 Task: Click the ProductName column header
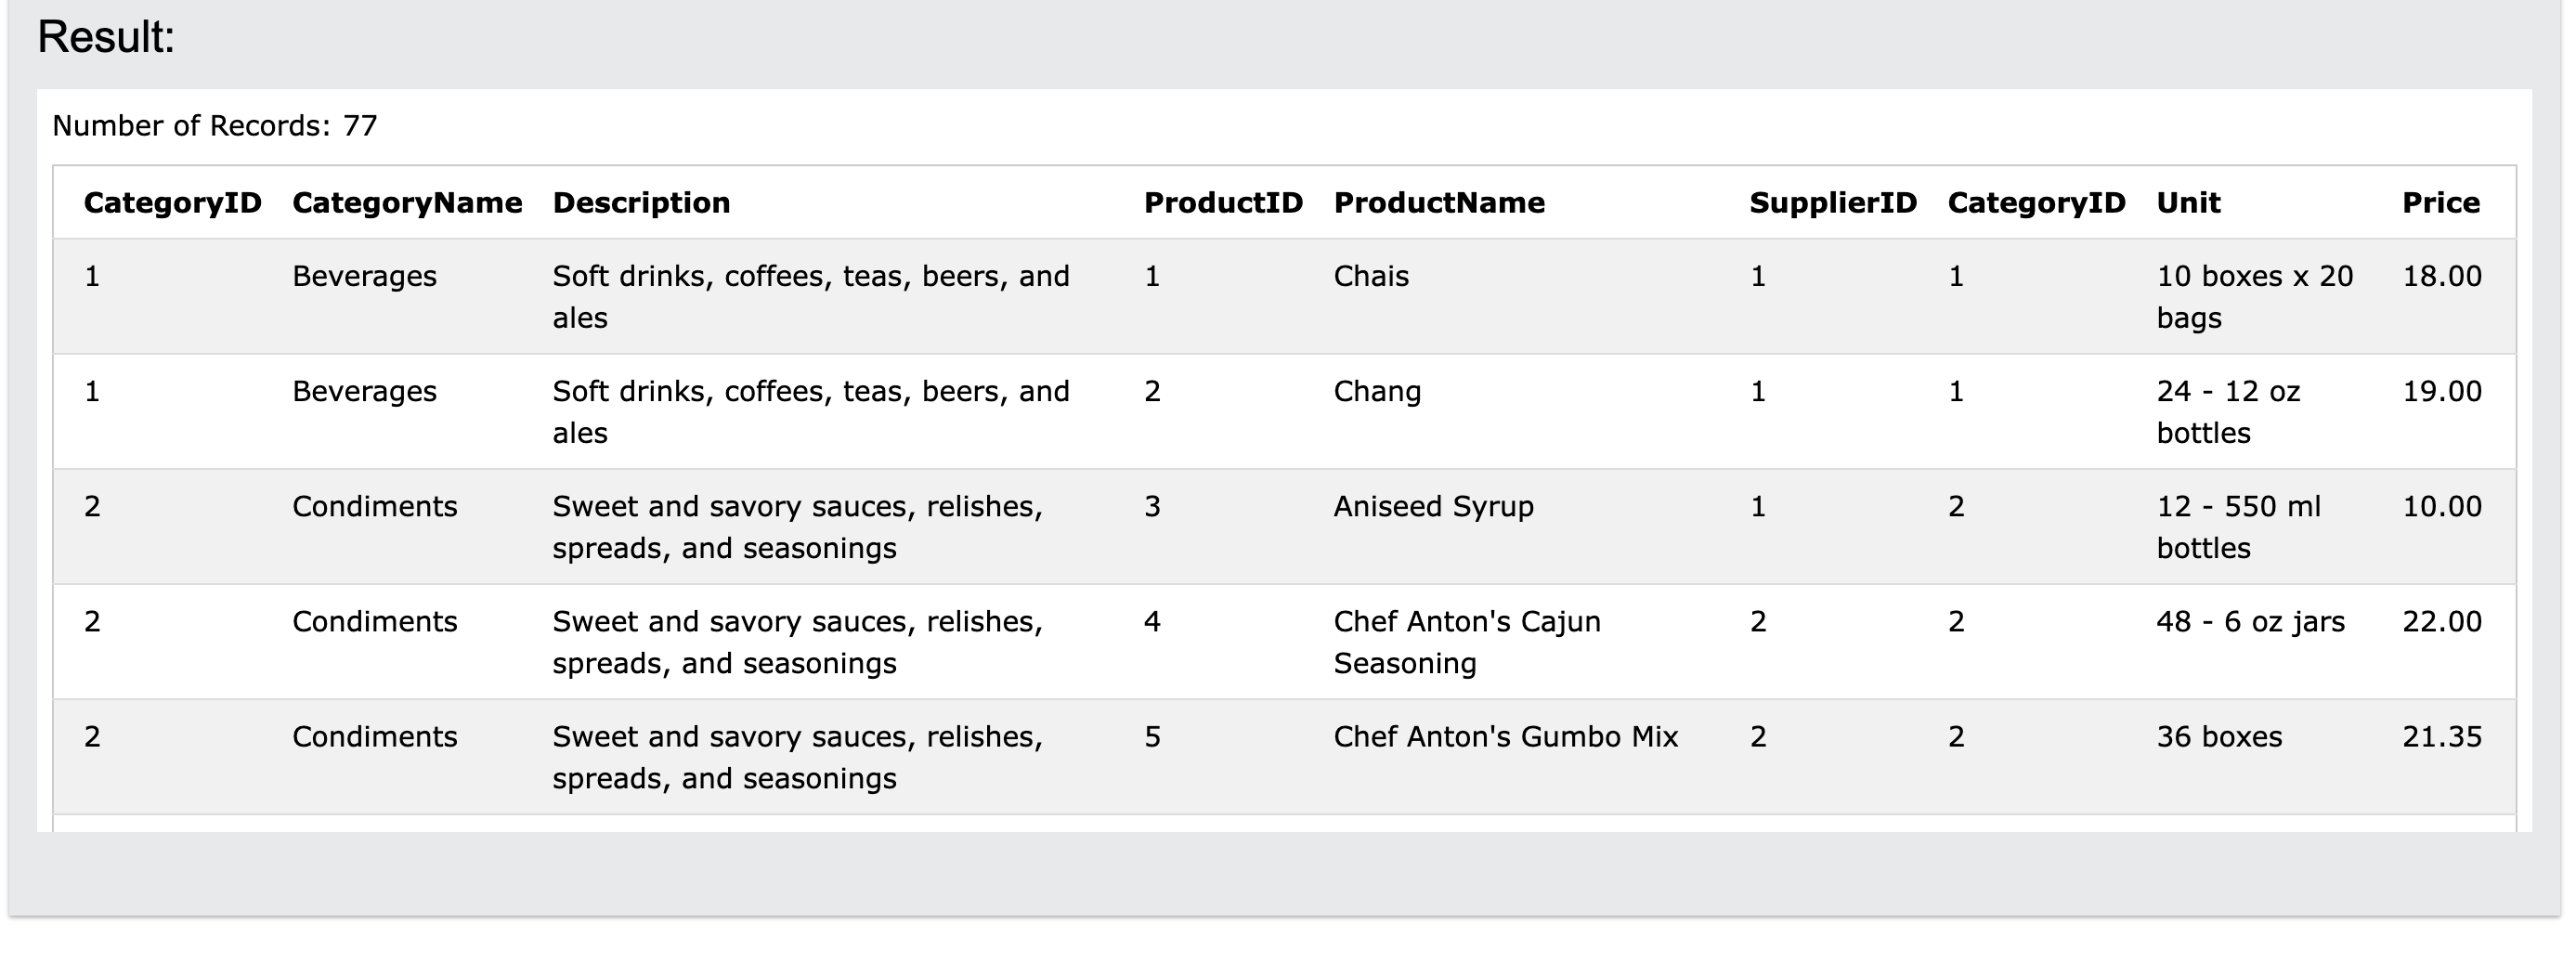point(1439,203)
